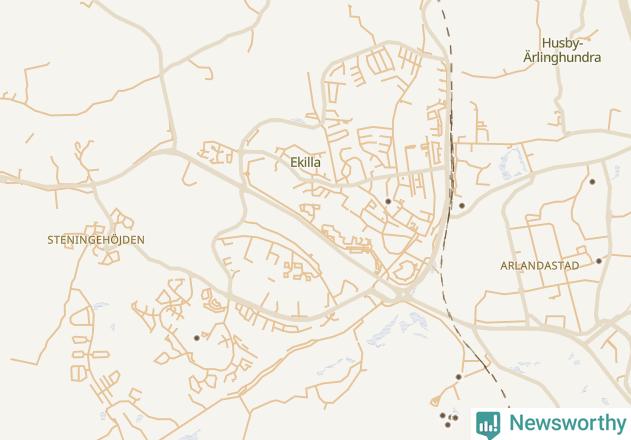This screenshot has width=631, height=440.
Task: Select the lowest dot of the three-dot cluster
Action: coord(448,425)
